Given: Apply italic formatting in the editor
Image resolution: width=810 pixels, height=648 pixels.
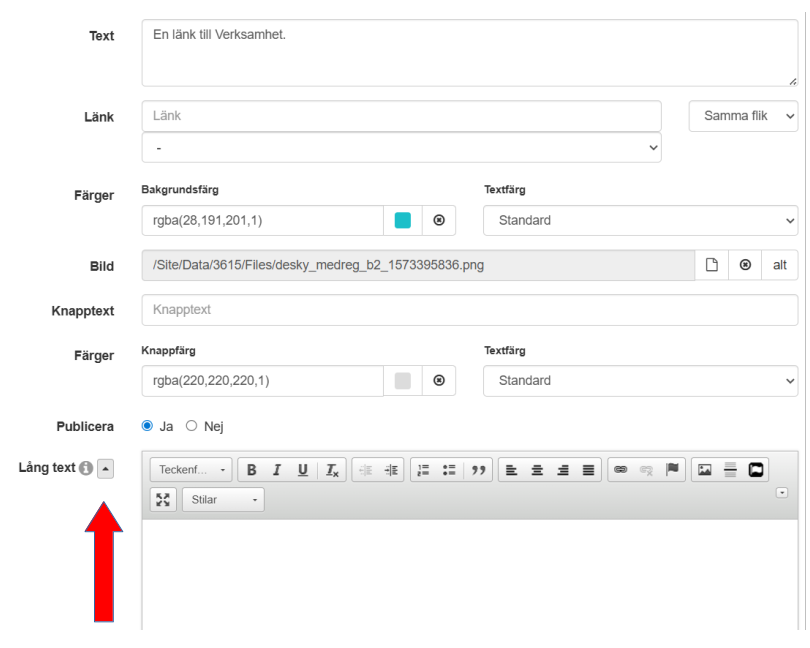Looking at the screenshot, I should click(276, 469).
